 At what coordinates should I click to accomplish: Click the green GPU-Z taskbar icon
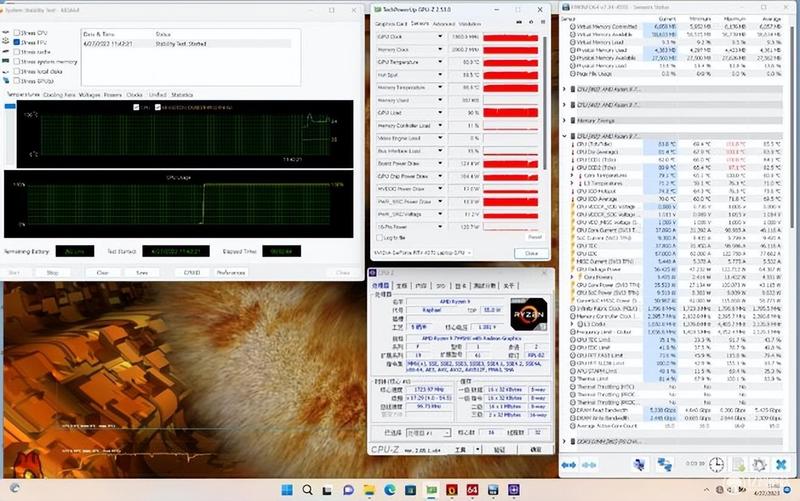(431, 490)
